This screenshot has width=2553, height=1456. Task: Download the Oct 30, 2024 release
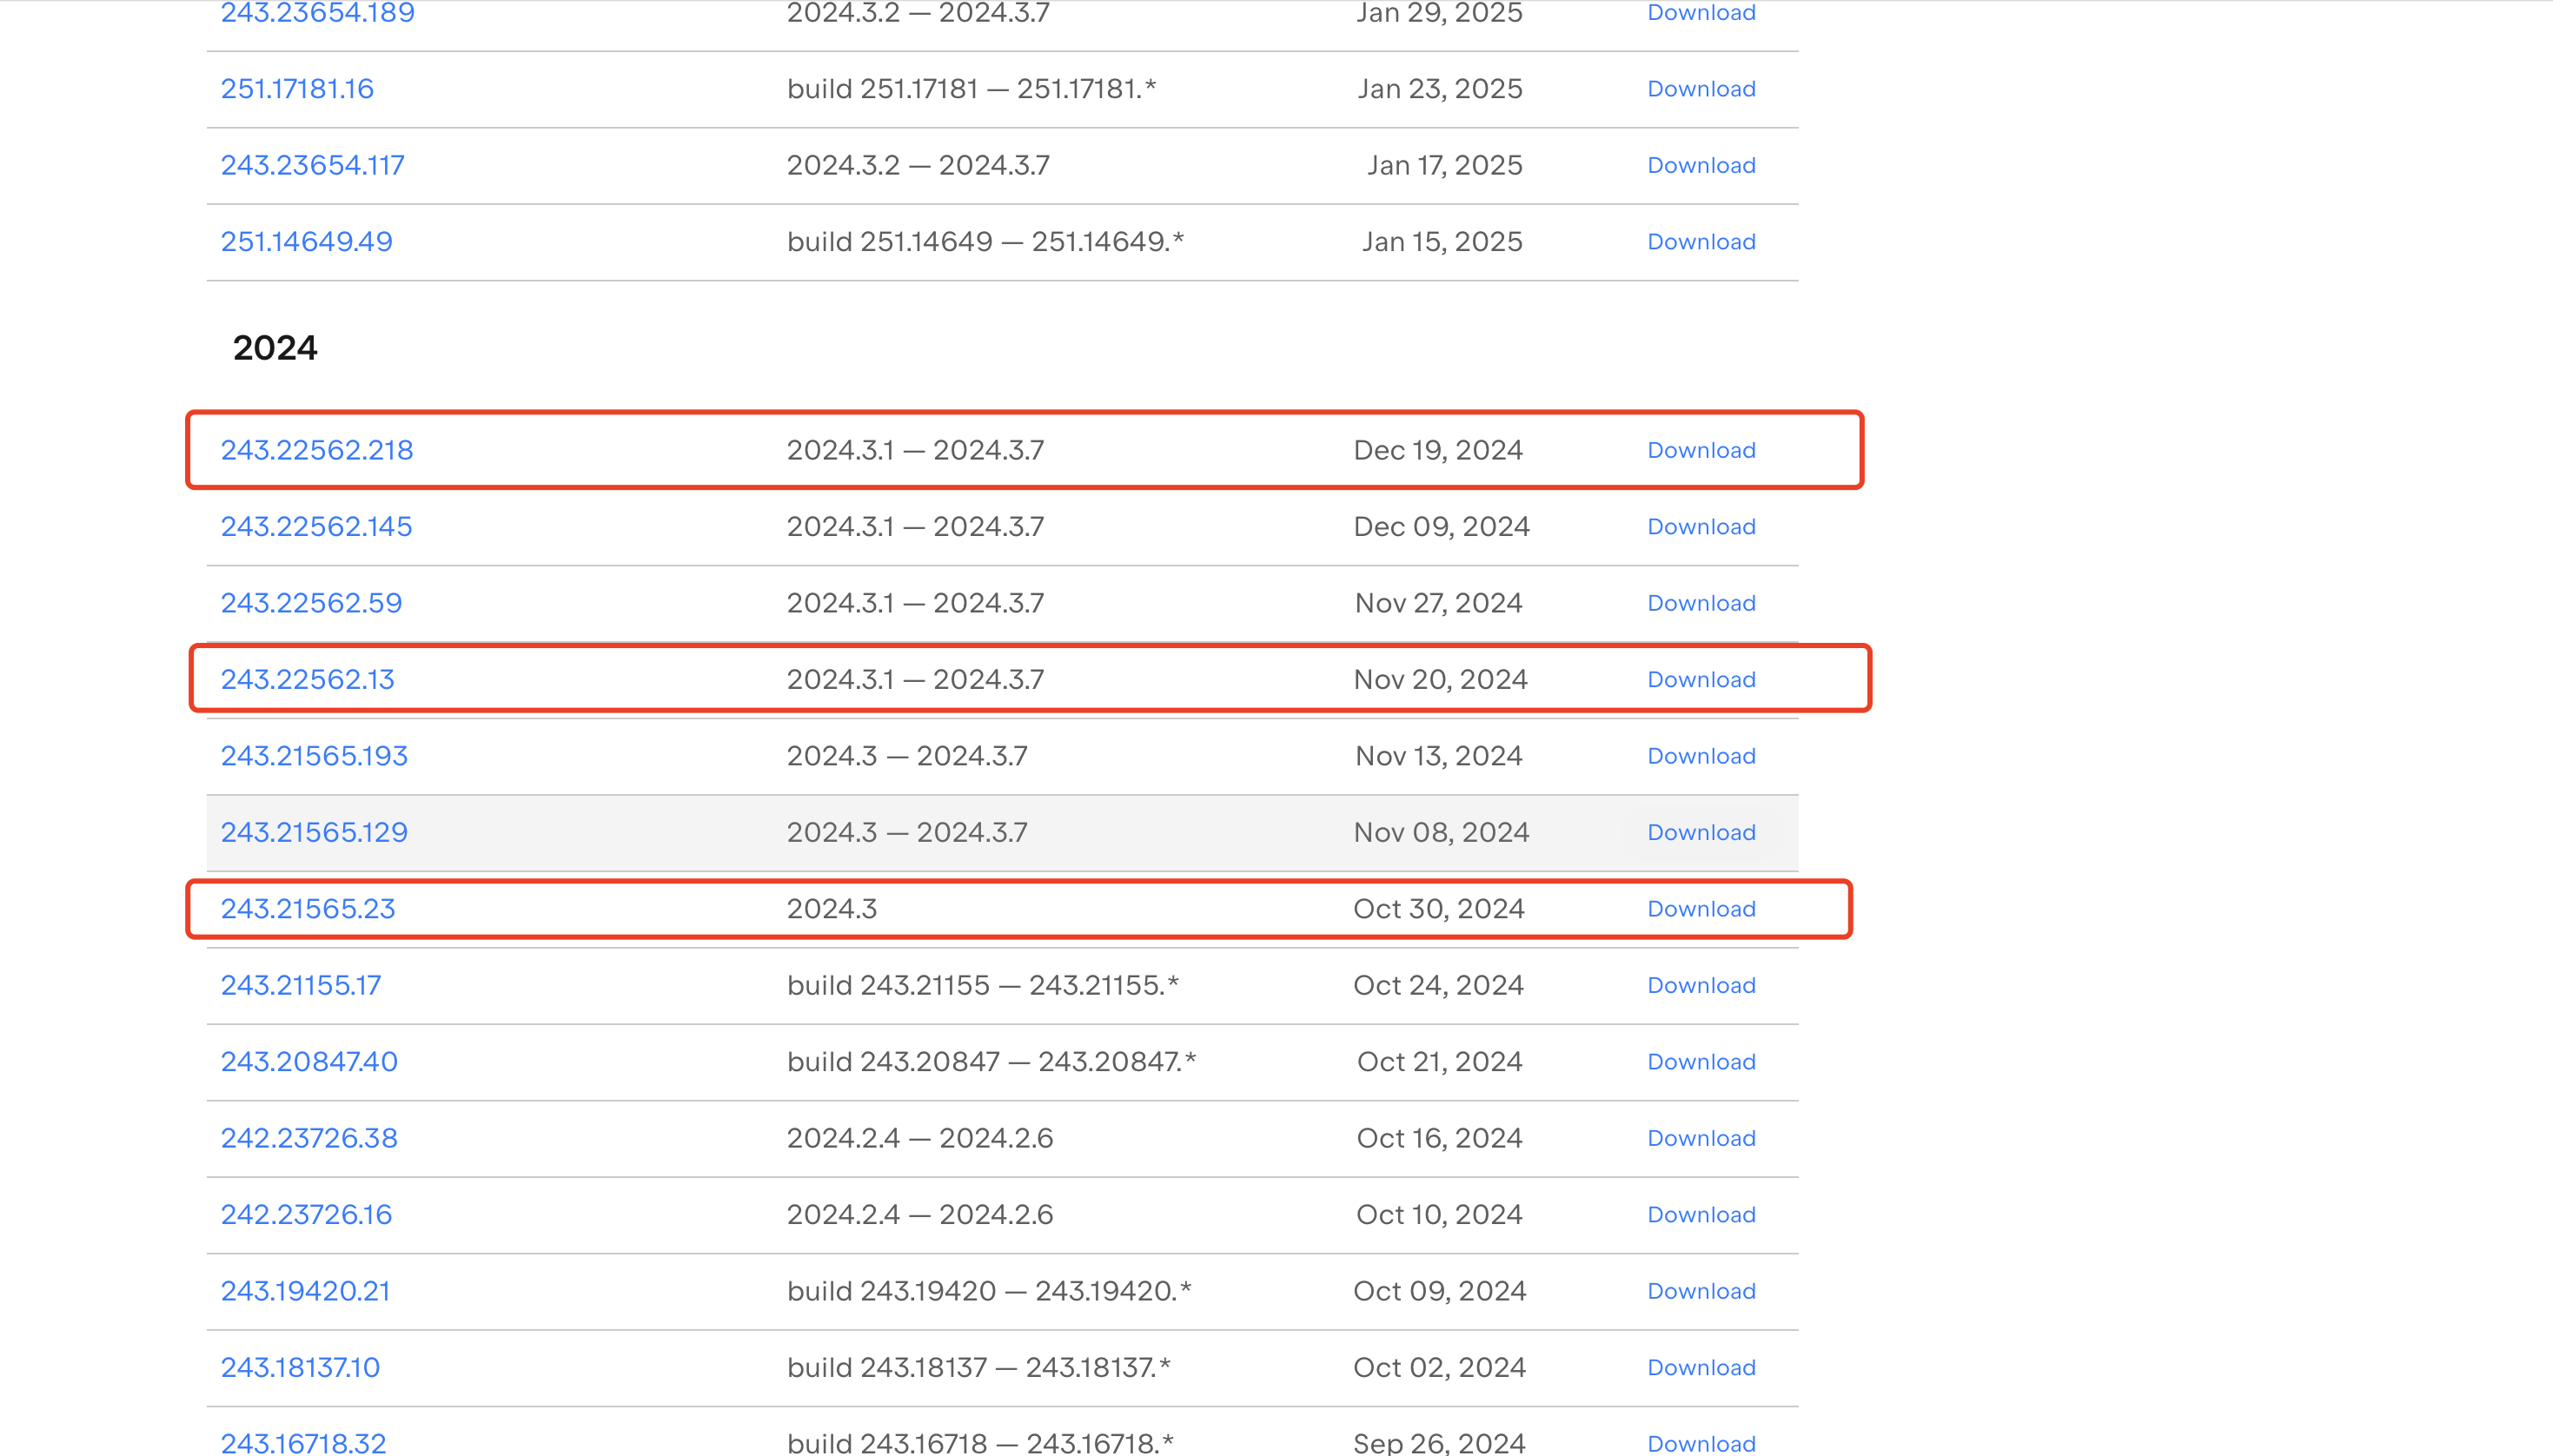tap(1700, 909)
